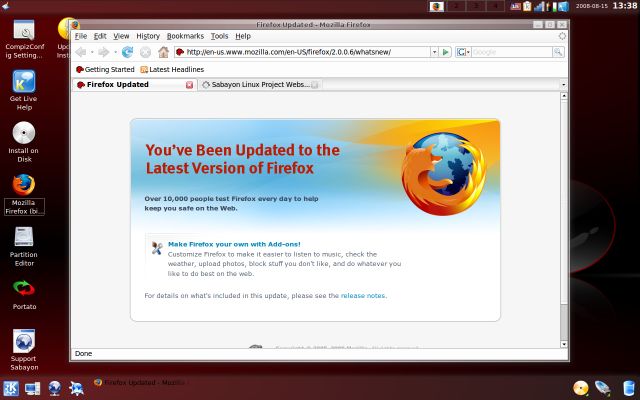Go forward with the Forward arrow button
640x400 pixels.
pyautogui.click(x=104, y=52)
